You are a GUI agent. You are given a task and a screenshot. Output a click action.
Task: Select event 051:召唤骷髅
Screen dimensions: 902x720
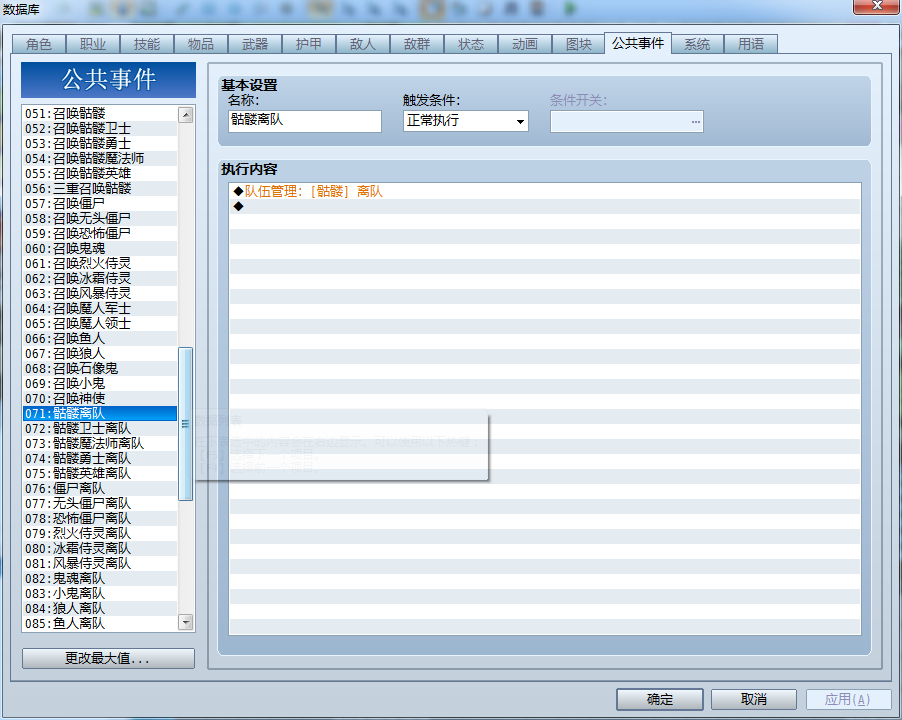(x=100, y=113)
